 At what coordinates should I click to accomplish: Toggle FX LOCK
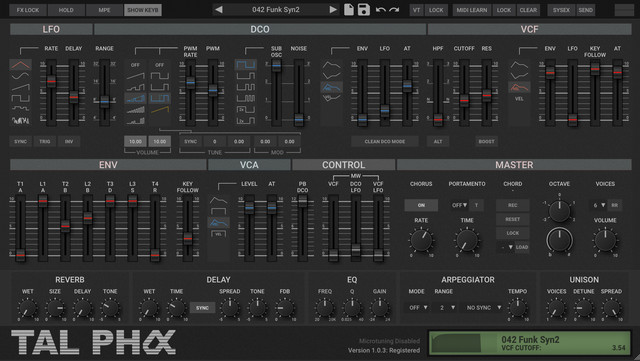28,10
